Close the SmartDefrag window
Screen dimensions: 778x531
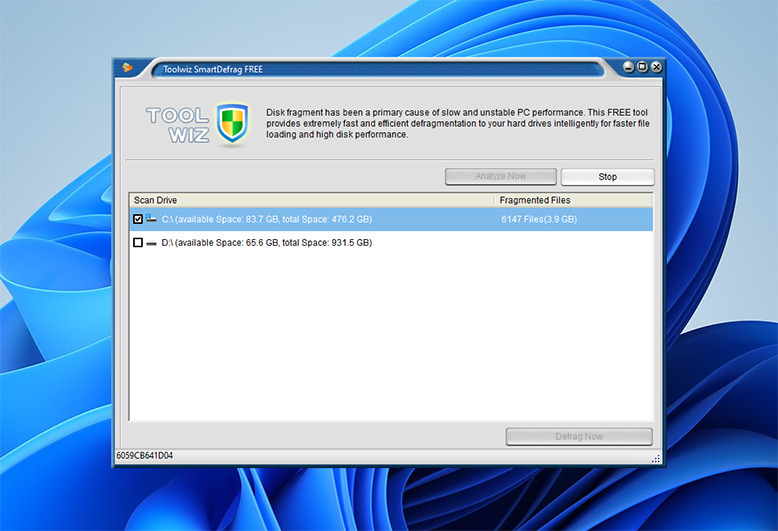(x=656, y=67)
